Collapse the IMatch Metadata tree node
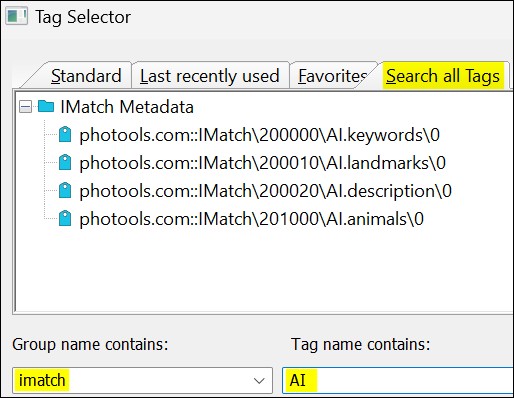 tap(25, 107)
